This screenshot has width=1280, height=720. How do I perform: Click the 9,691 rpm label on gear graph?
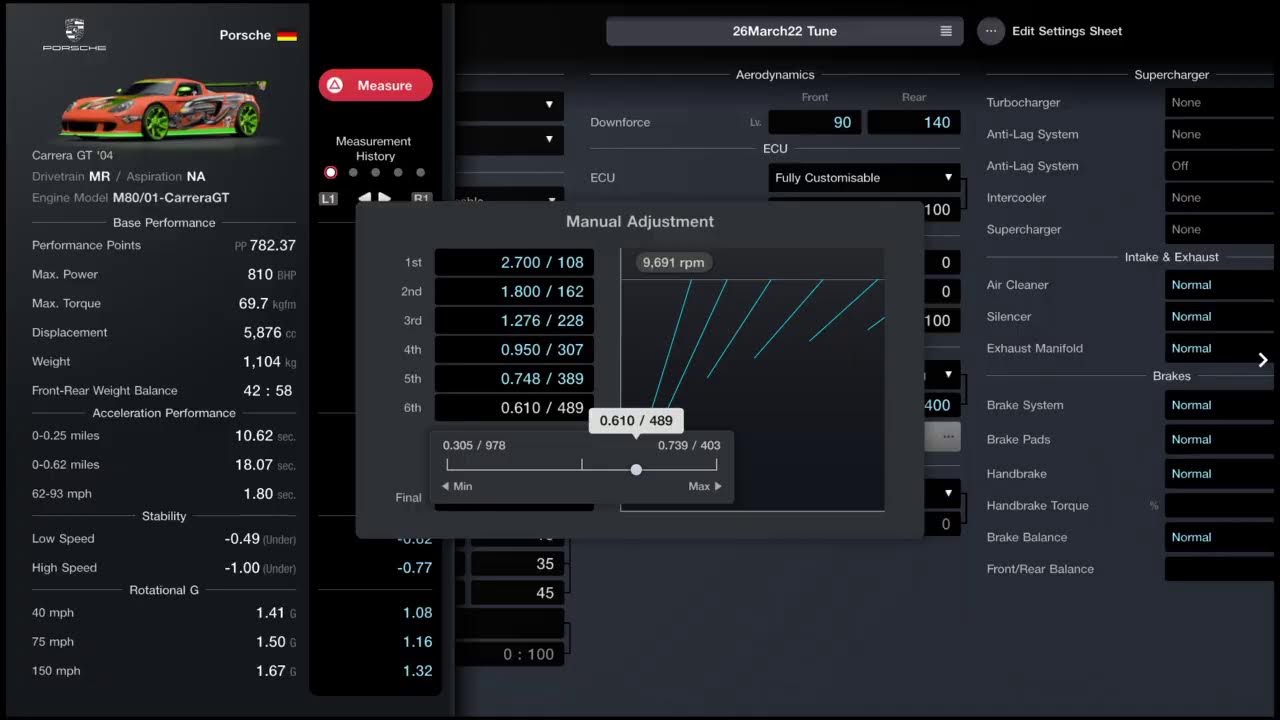tap(673, 262)
